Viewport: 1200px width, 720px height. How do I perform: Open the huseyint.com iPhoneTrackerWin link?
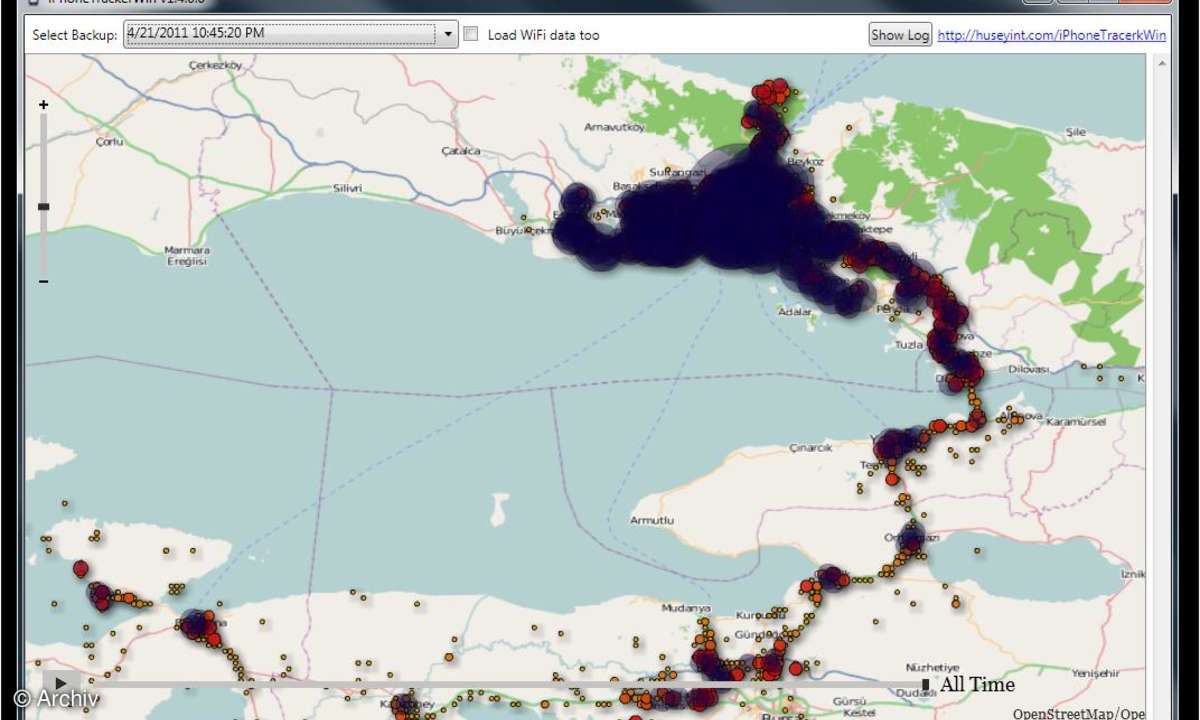tap(1052, 35)
